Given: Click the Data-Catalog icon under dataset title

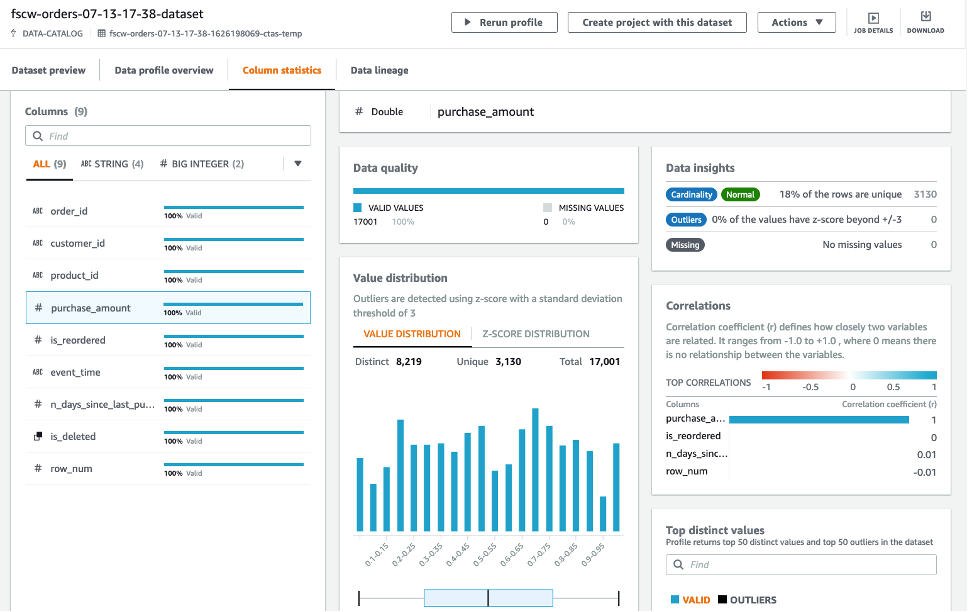Looking at the screenshot, I should click(x=14, y=33).
